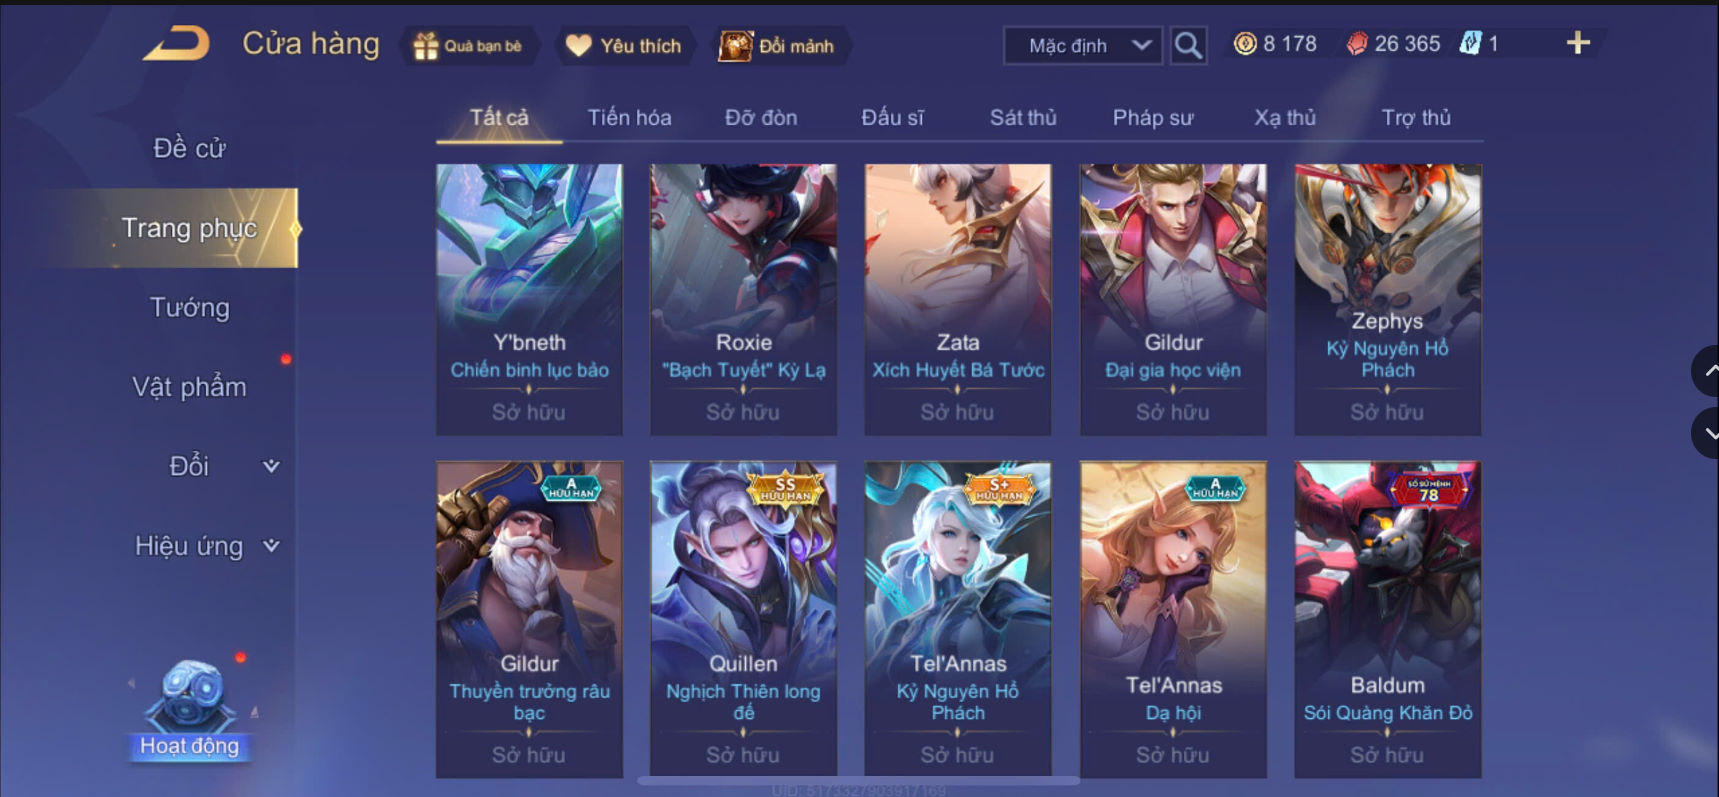1719x797 pixels.
Task: Open the Mặc định sort dropdown
Action: tap(1083, 46)
